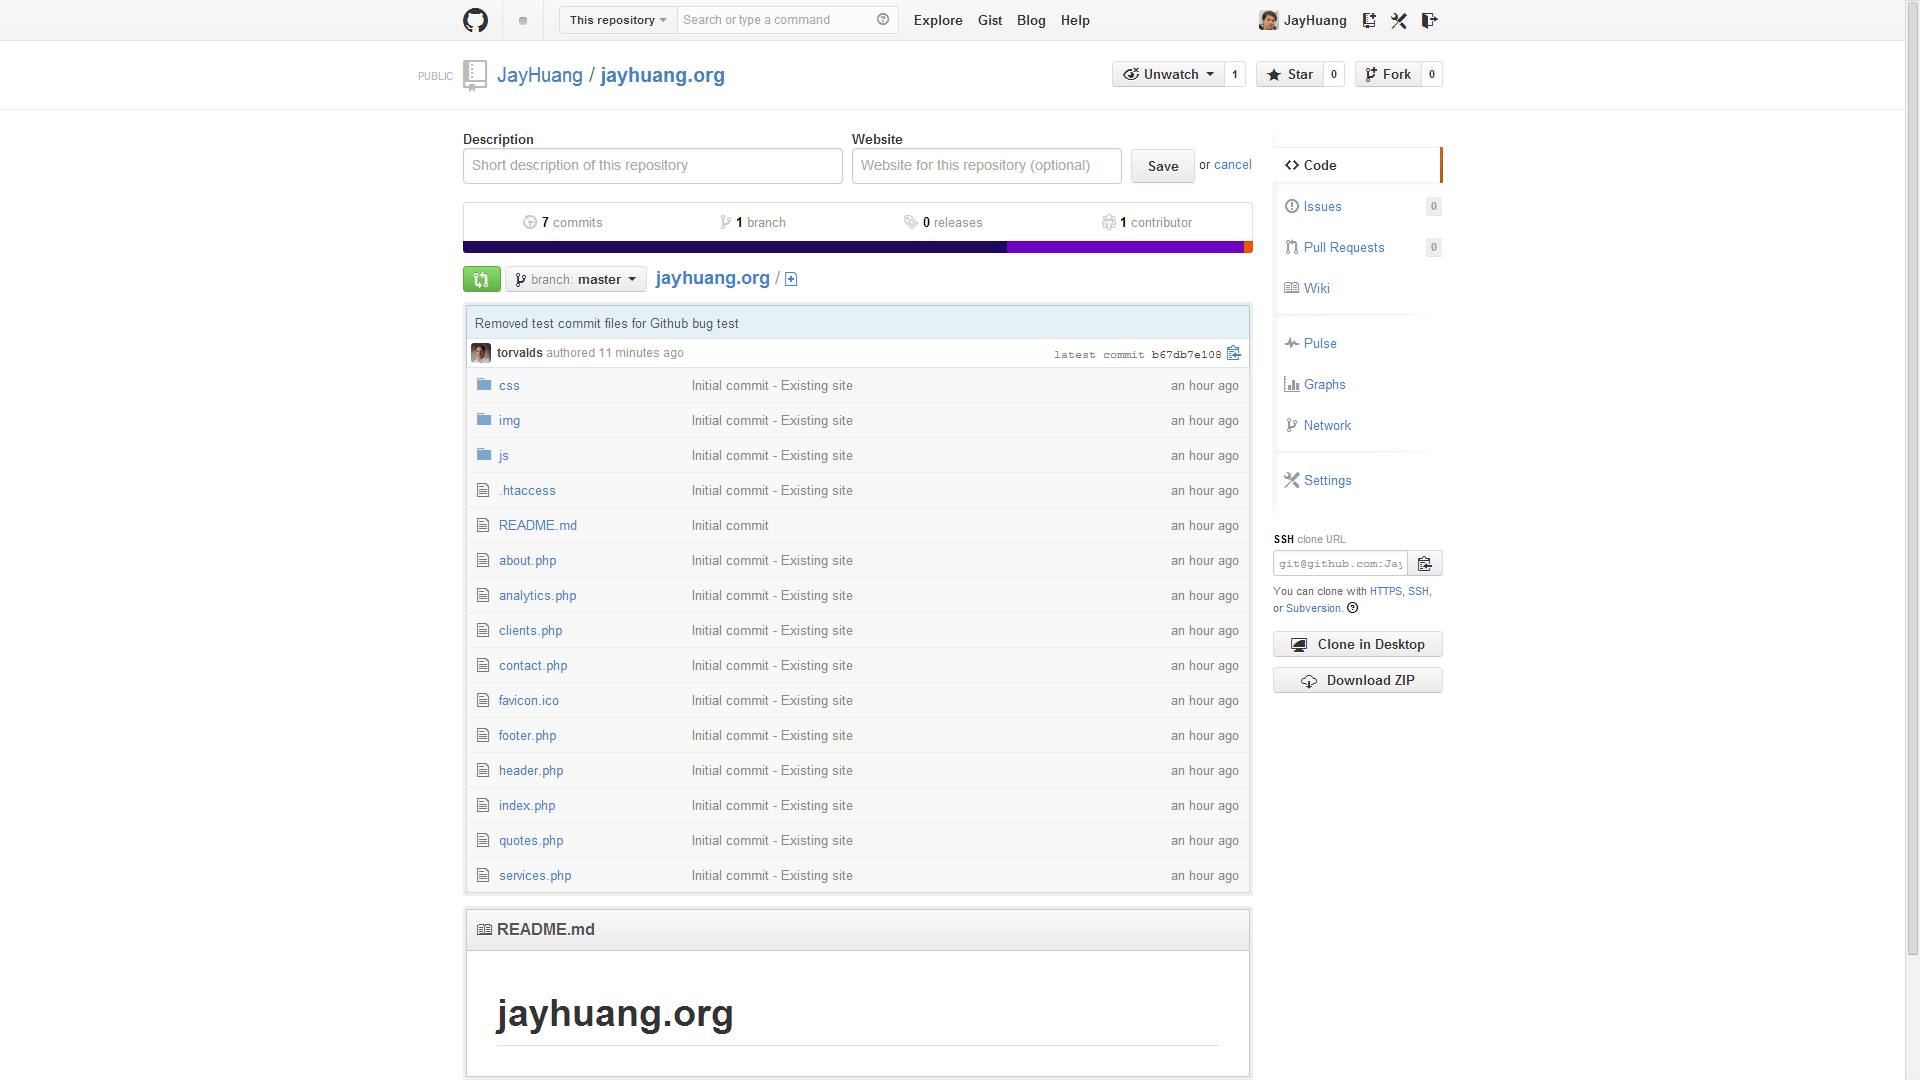This screenshot has height=1080, width=1920.
Task: Open the branch: master selector
Action: [576, 280]
